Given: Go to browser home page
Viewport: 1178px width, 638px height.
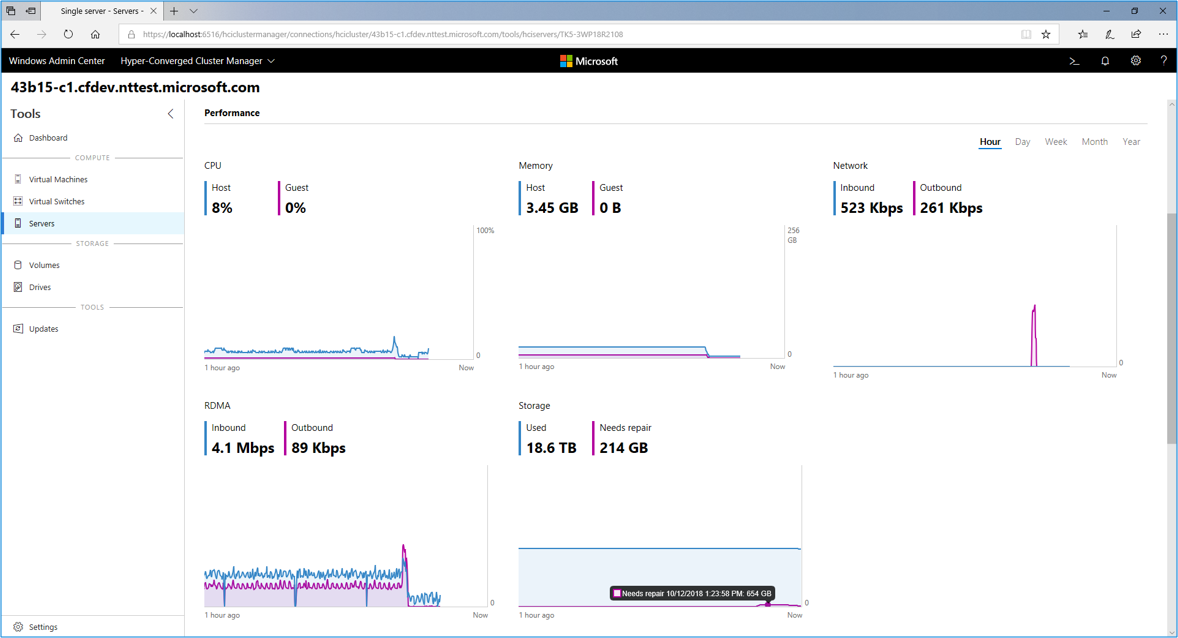Looking at the screenshot, I should click(95, 35).
